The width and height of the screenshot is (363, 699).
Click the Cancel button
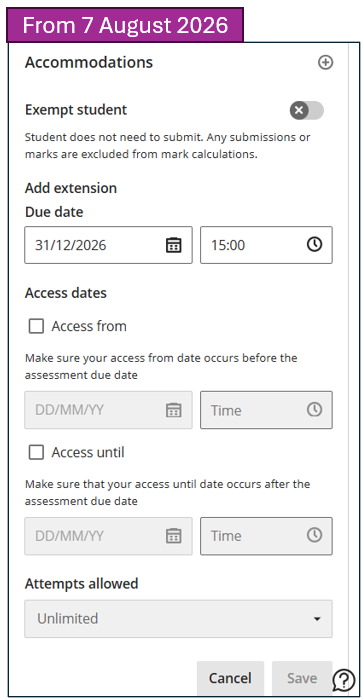(x=230, y=678)
